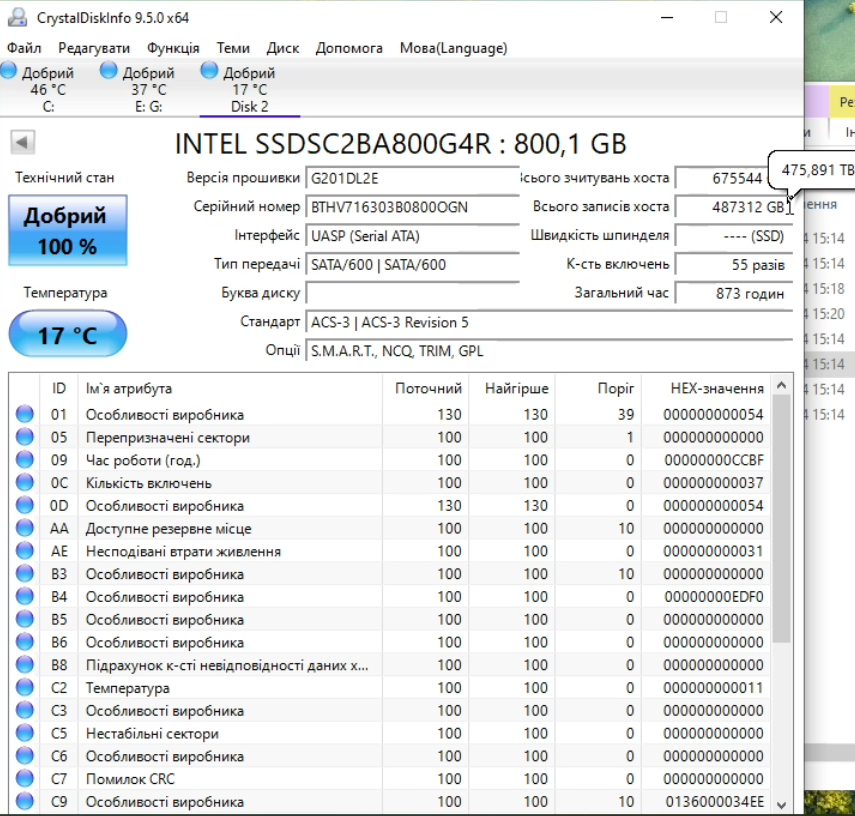Click the status icon of attribute C3
The image size is (855, 816).
pos(25,711)
